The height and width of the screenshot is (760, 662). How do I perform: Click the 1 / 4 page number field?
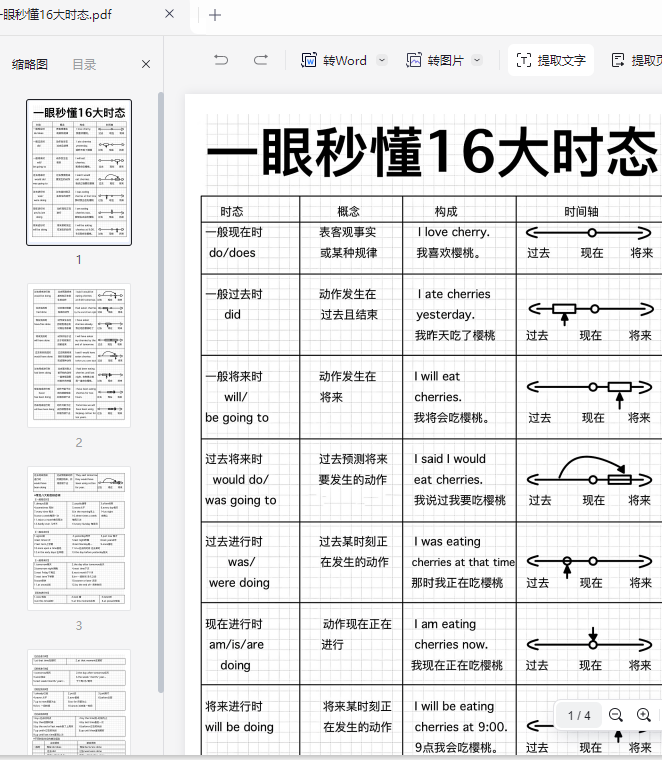point(580,715)
